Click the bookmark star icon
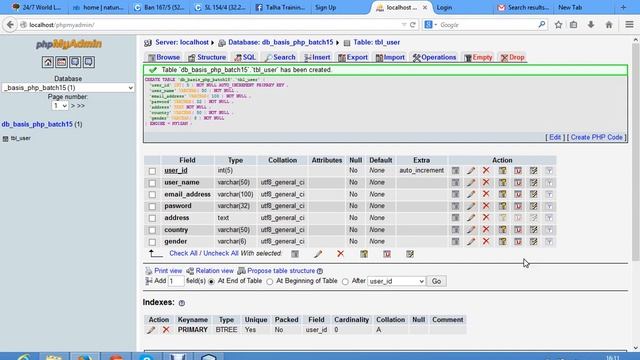 [x=558, y=25]
